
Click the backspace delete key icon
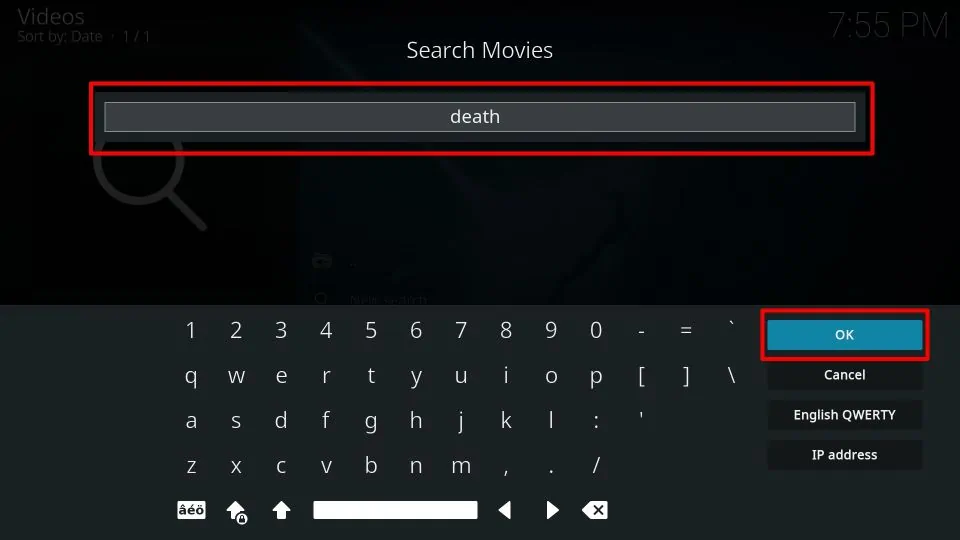[x=594, y=510]
